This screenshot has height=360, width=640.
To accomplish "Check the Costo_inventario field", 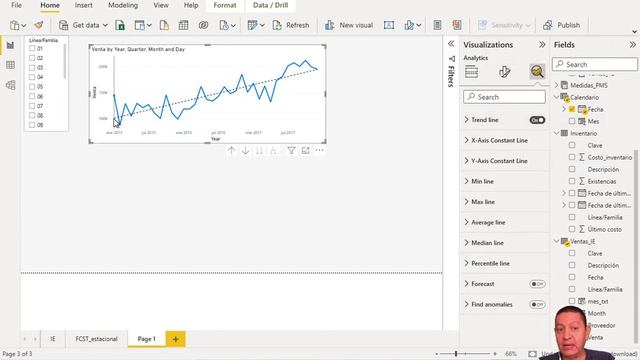I will click(572, 157).
